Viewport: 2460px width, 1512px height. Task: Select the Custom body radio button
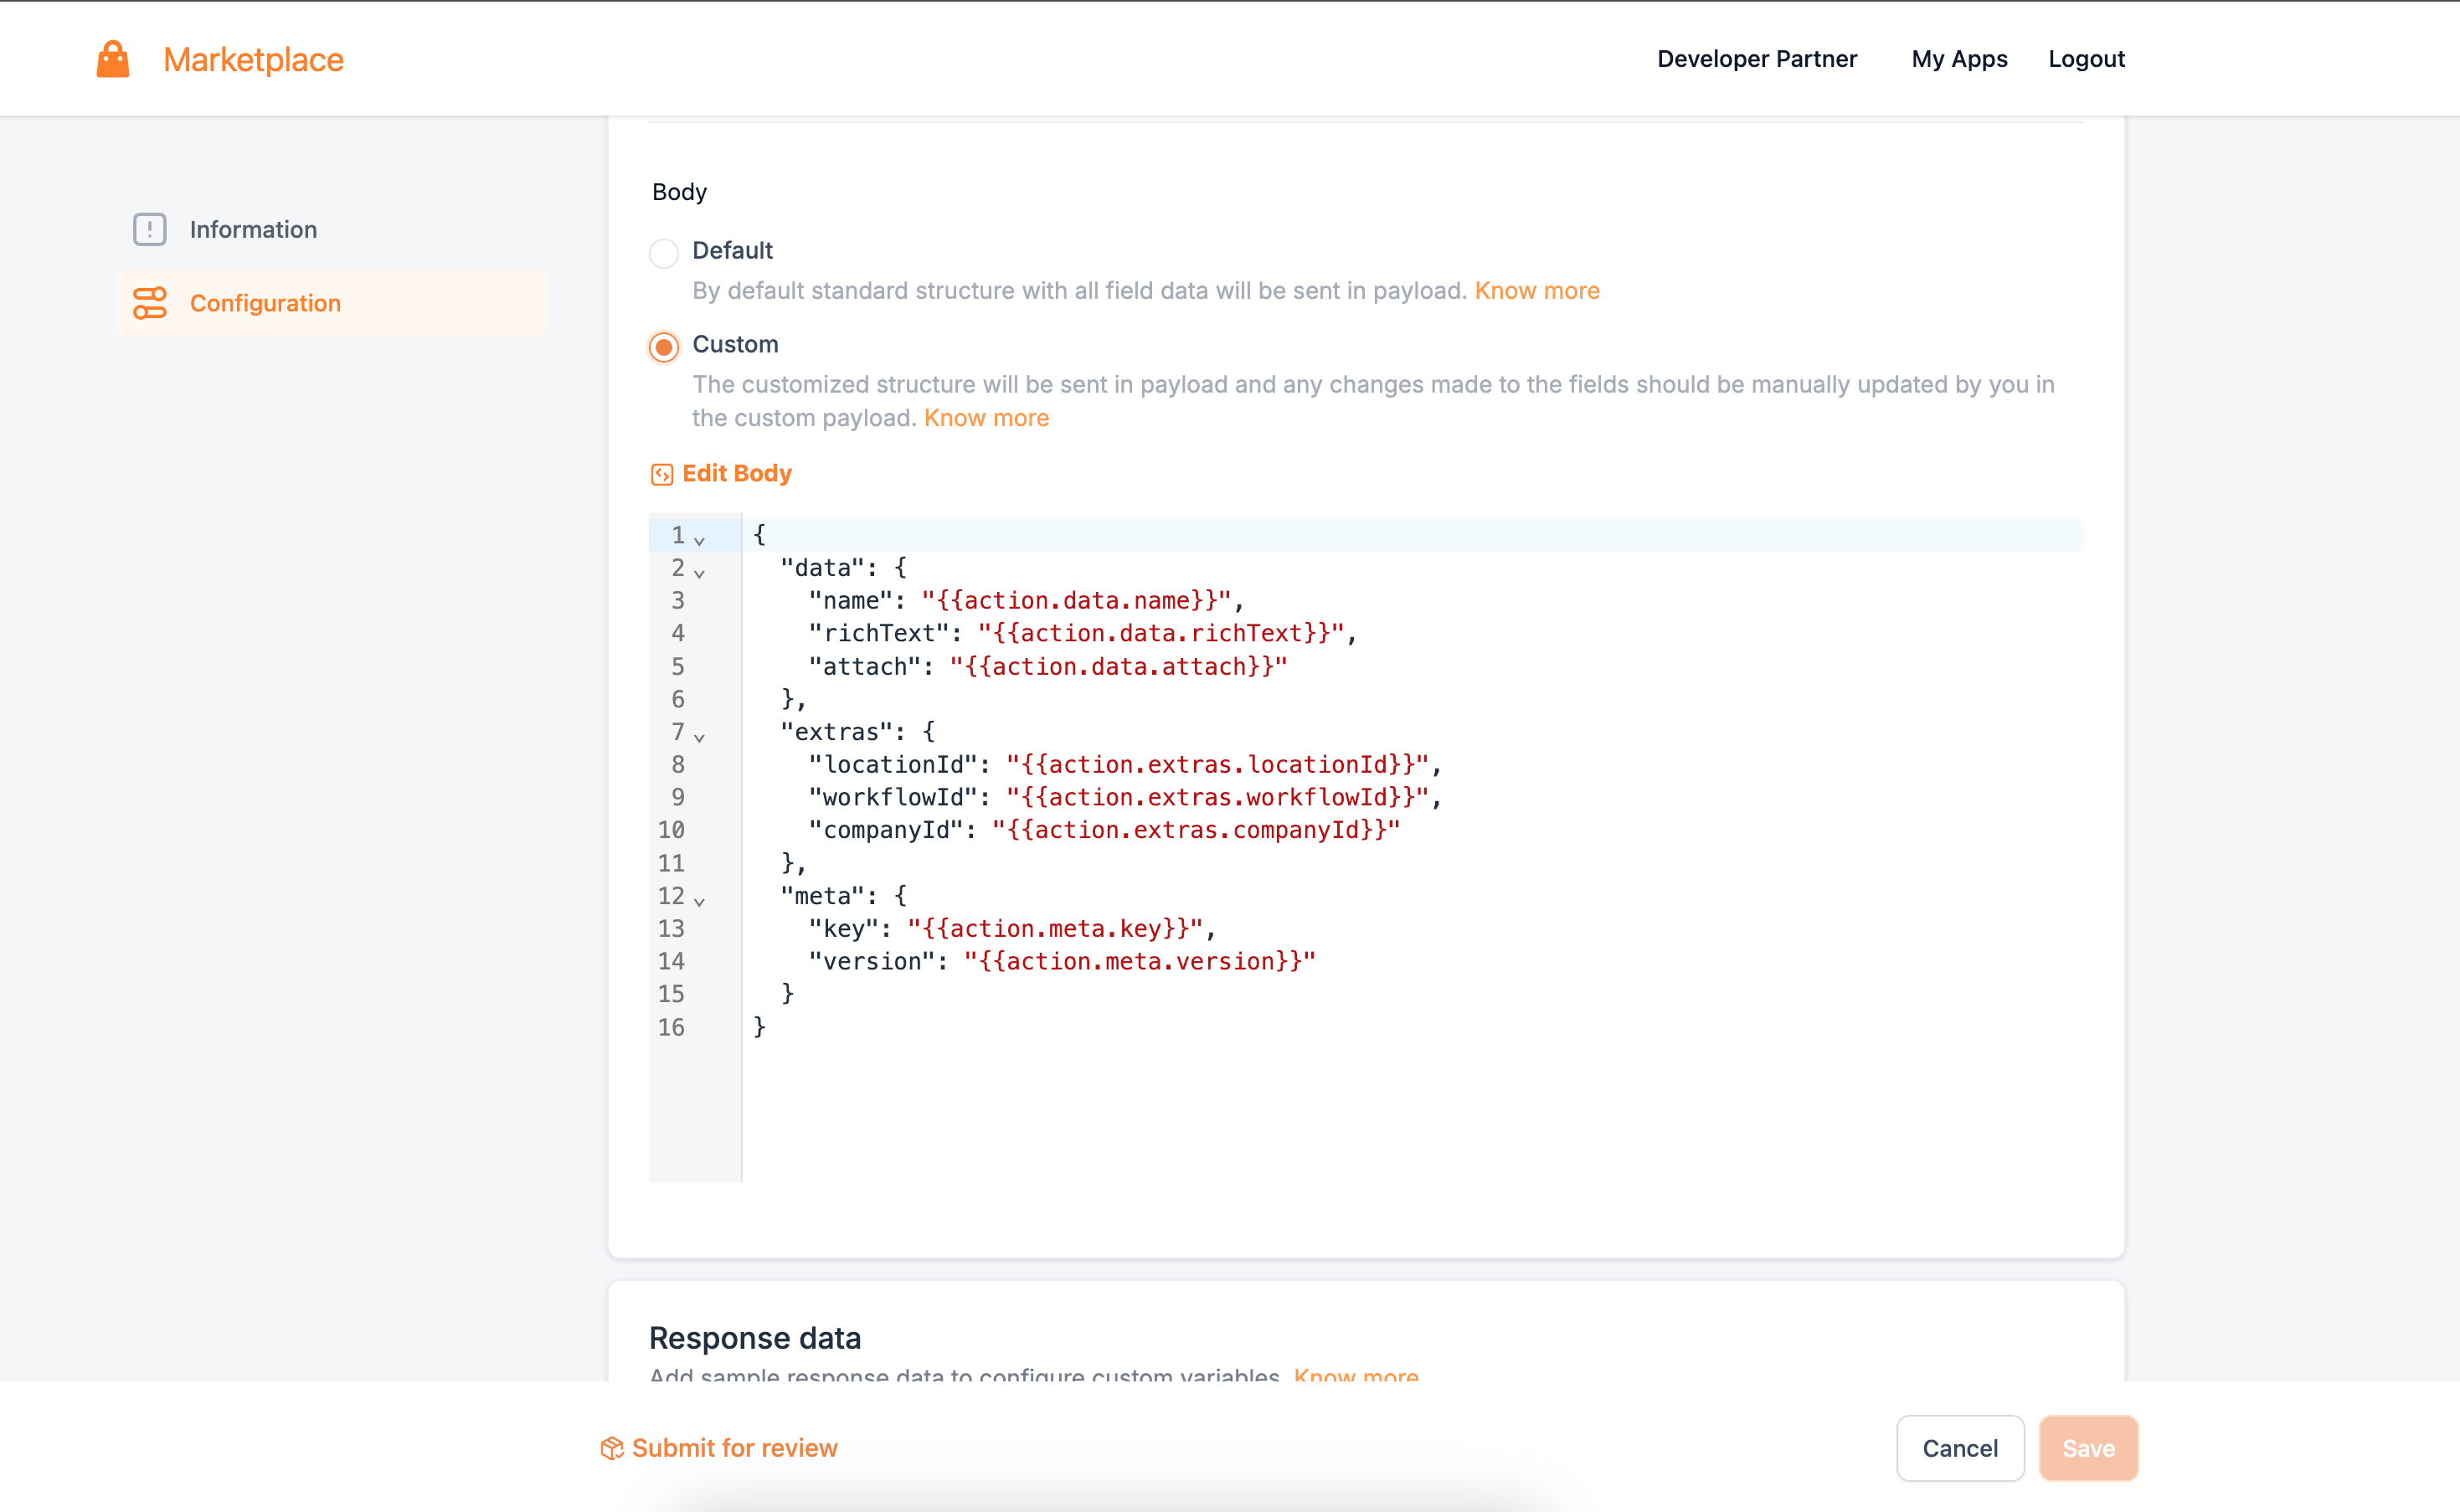click(x=664, y=347)
